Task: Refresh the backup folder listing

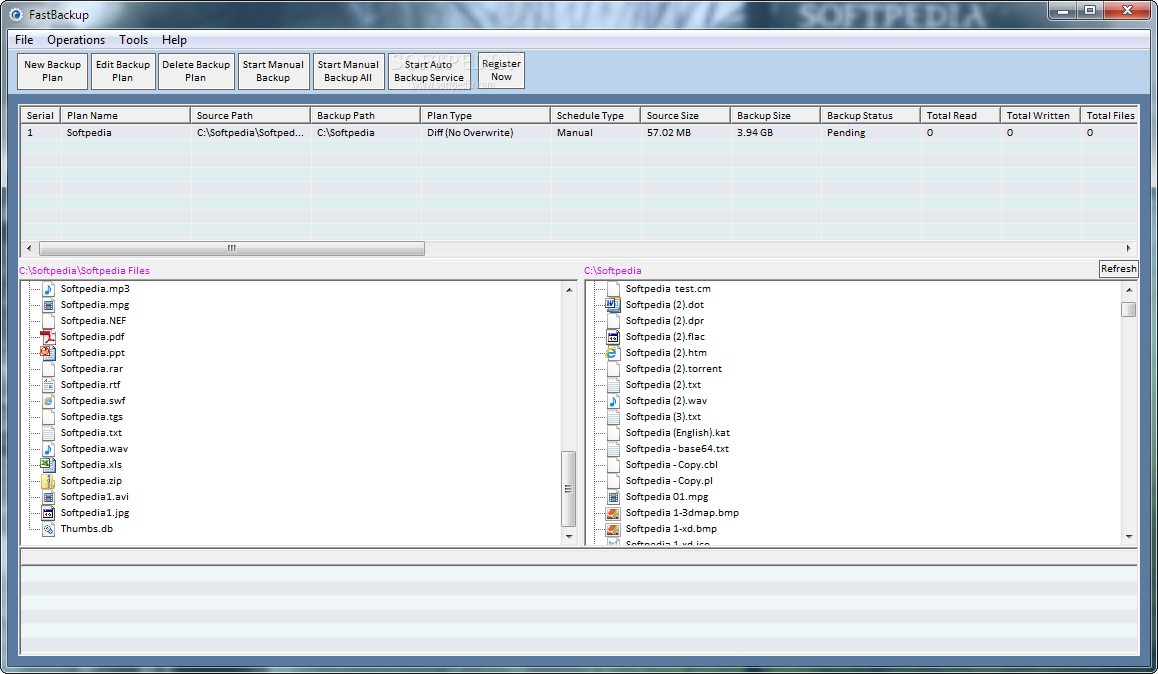Action: [x=1118, y=269]
